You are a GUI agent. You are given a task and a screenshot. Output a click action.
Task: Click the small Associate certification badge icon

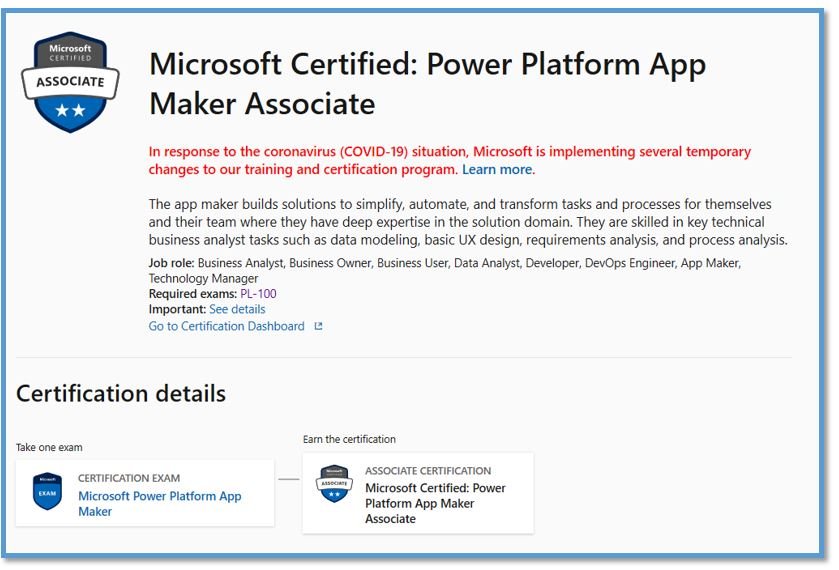334,483
